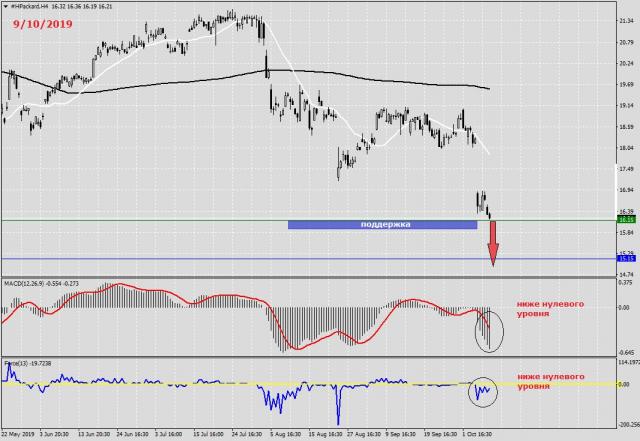Select the red text next to Force panel
This screenshot has width=640, height=441.
(x=549, y=381)
